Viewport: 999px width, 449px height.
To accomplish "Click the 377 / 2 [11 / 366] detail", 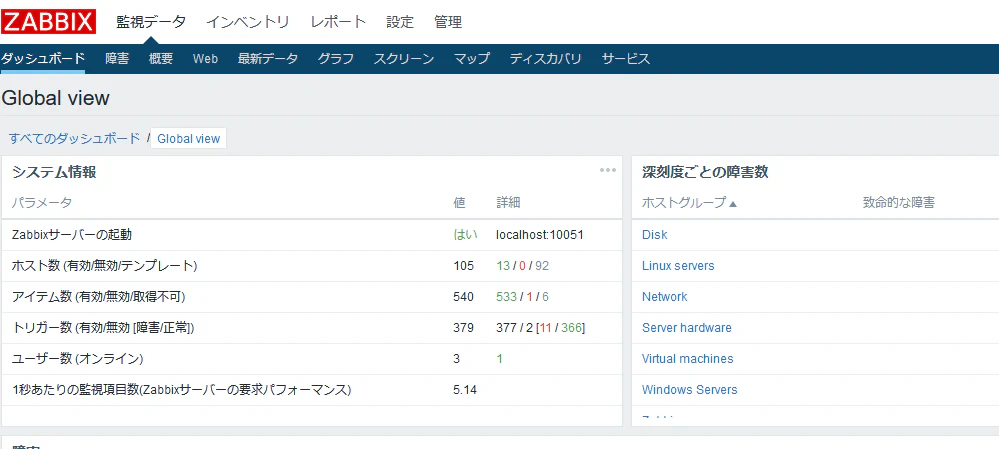I will coord(540,328).
